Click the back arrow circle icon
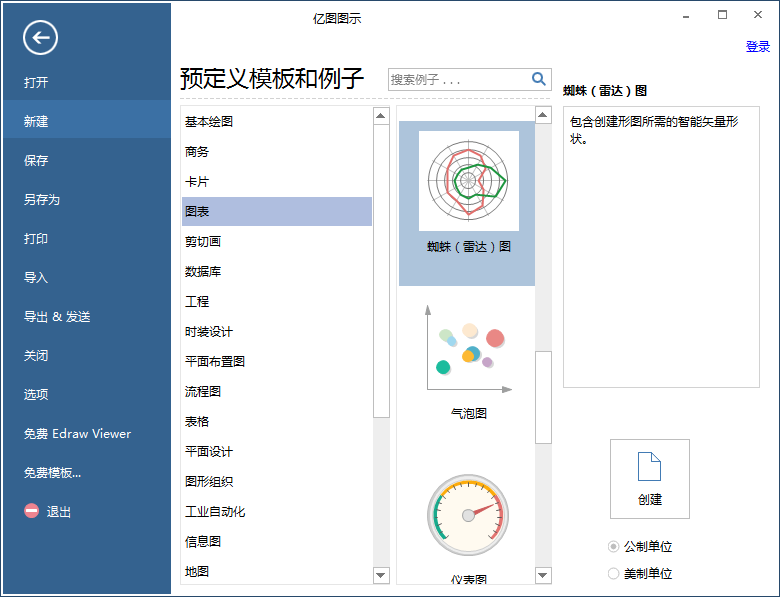Screen dimensions: 780x597 (40, 38)
